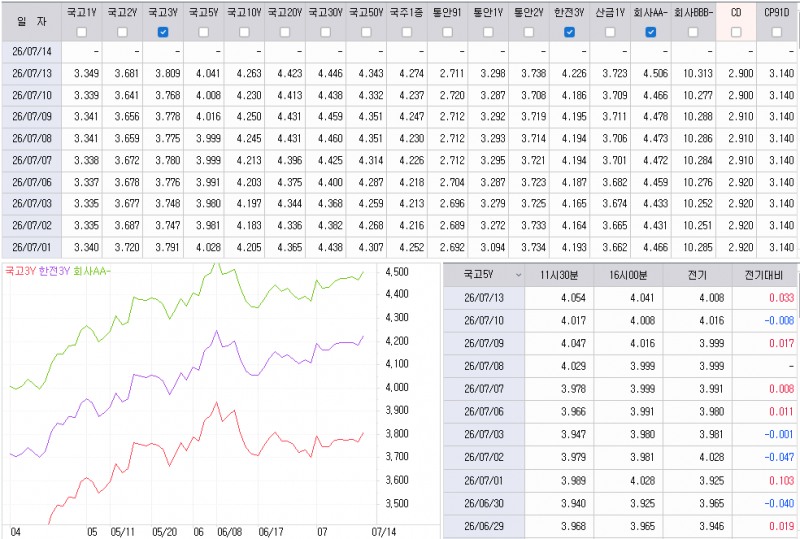Disable the 회사AA- checkbox
The height and width of the screenshot is (539, 800).
(x=651, y=32)
